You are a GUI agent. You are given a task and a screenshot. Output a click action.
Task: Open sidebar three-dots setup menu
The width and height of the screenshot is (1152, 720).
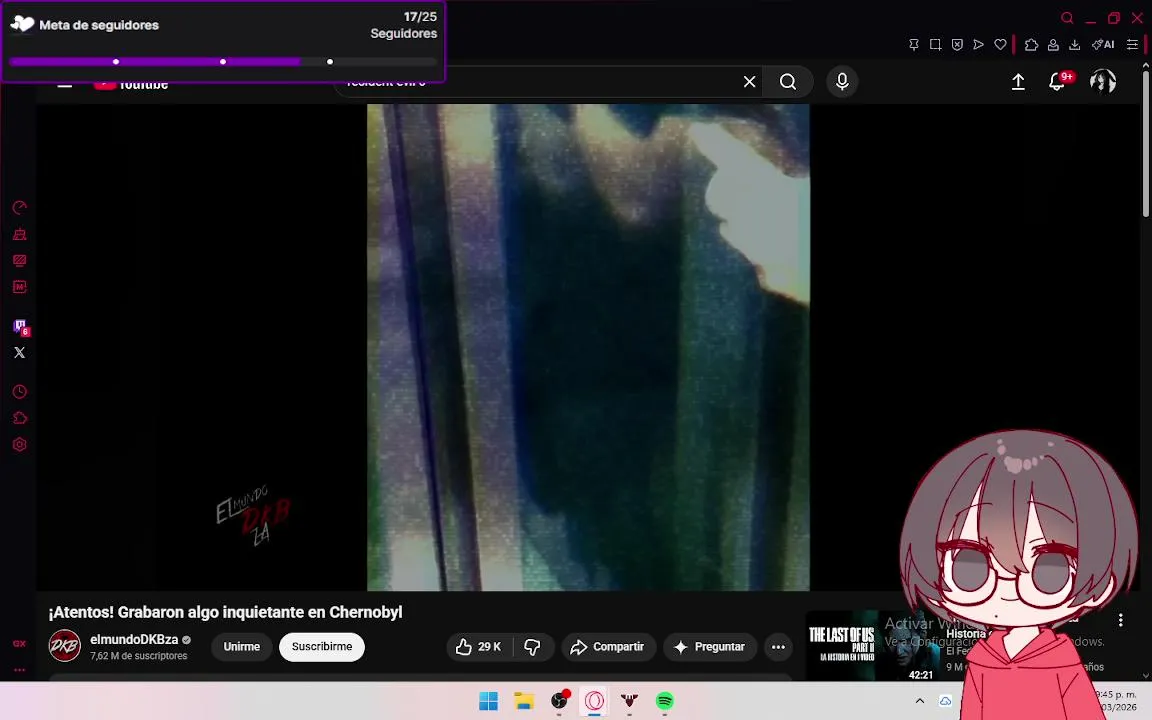pos(20,670)
